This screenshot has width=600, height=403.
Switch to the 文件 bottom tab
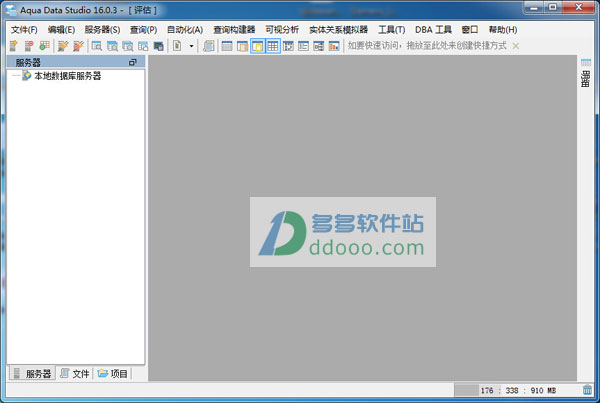75,373
